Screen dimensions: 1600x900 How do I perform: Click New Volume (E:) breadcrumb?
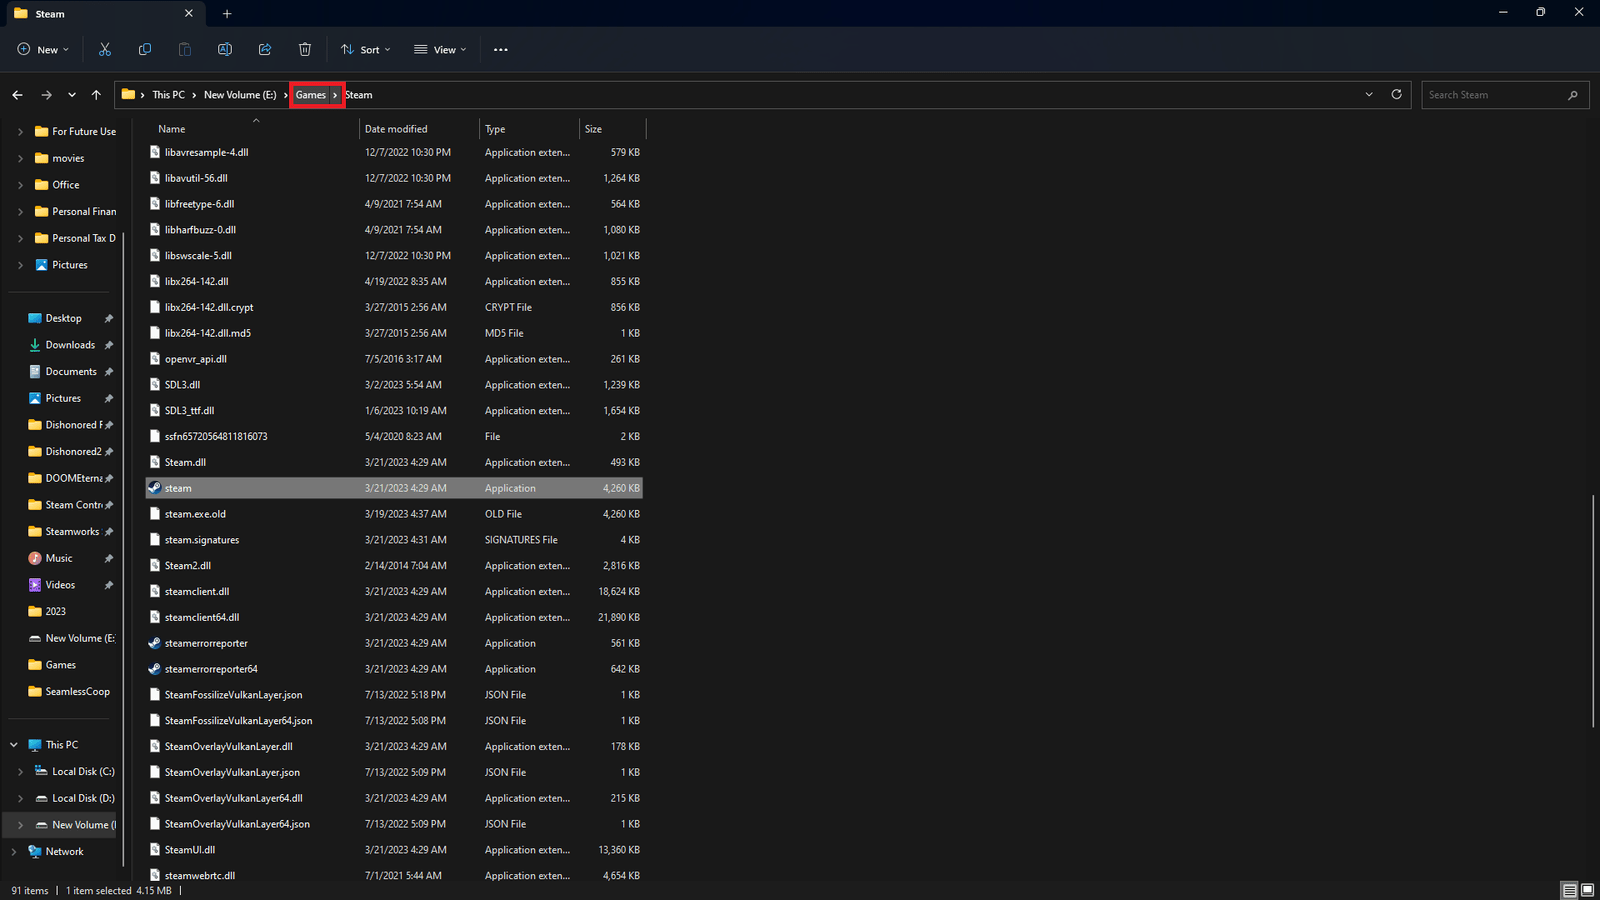(x=240, y=95)
